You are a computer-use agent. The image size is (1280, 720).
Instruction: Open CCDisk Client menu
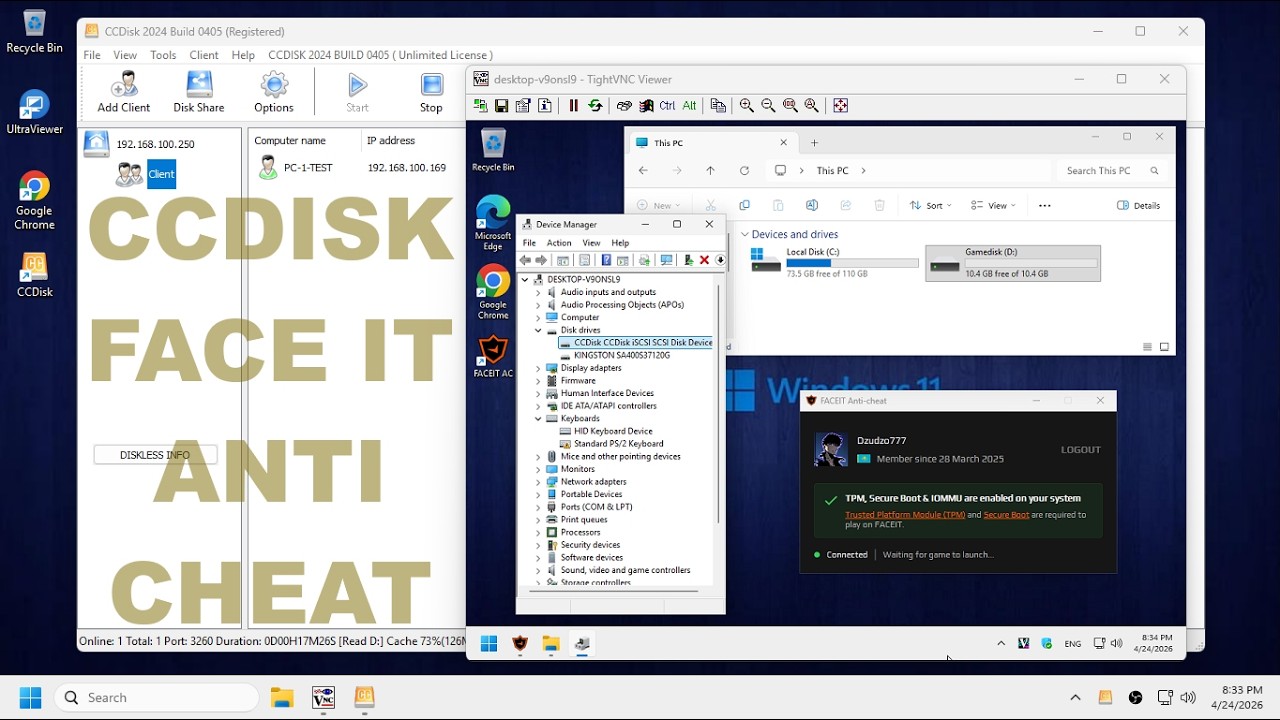204,55
